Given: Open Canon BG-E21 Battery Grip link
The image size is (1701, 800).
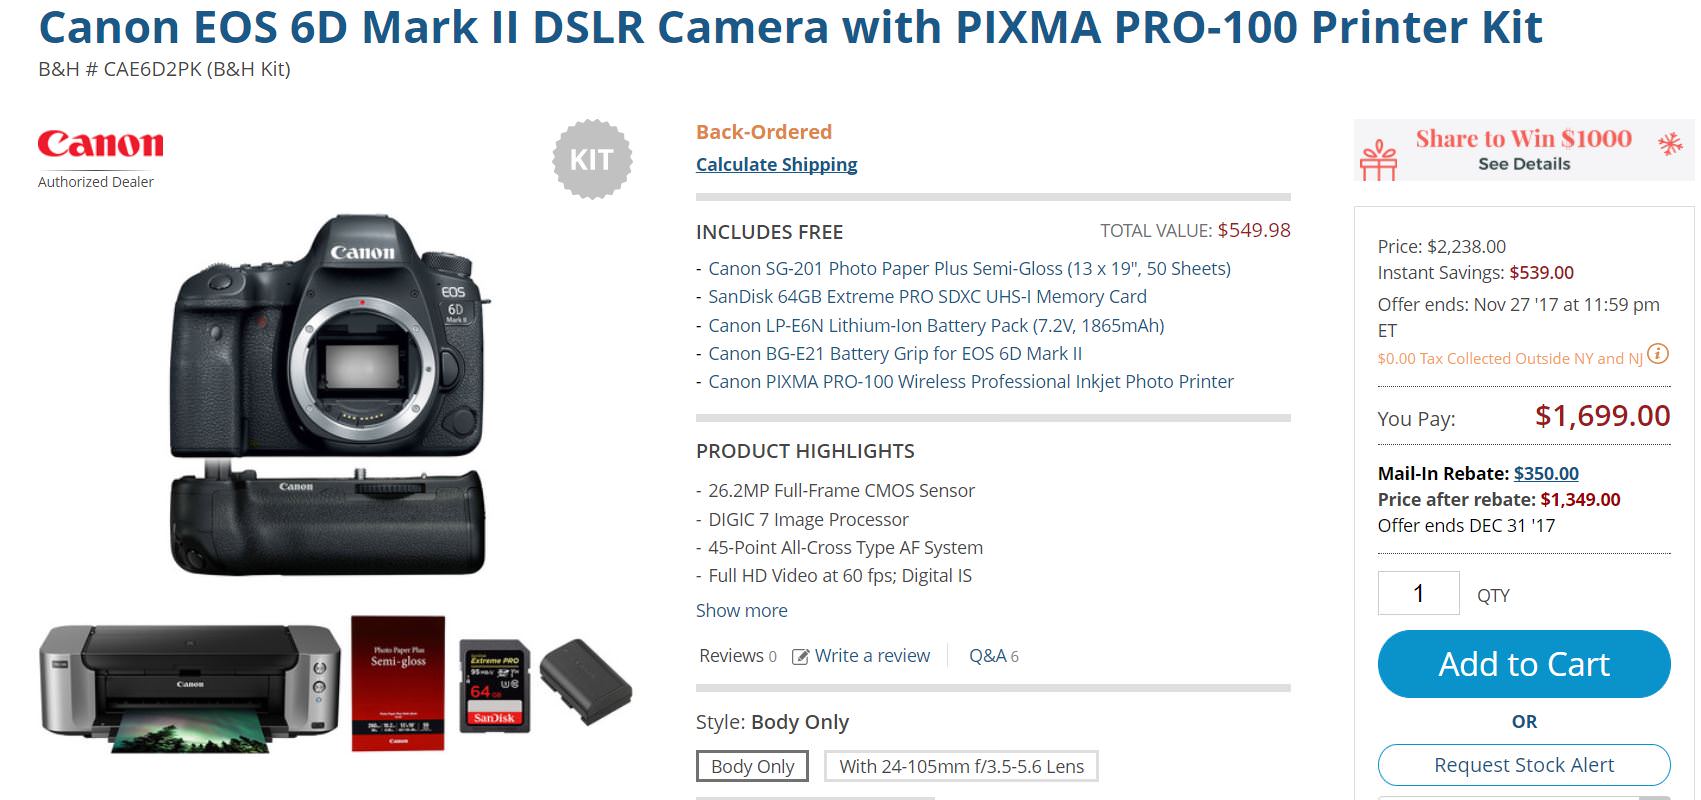Looking at the screenshot, I should coord(895,353).
